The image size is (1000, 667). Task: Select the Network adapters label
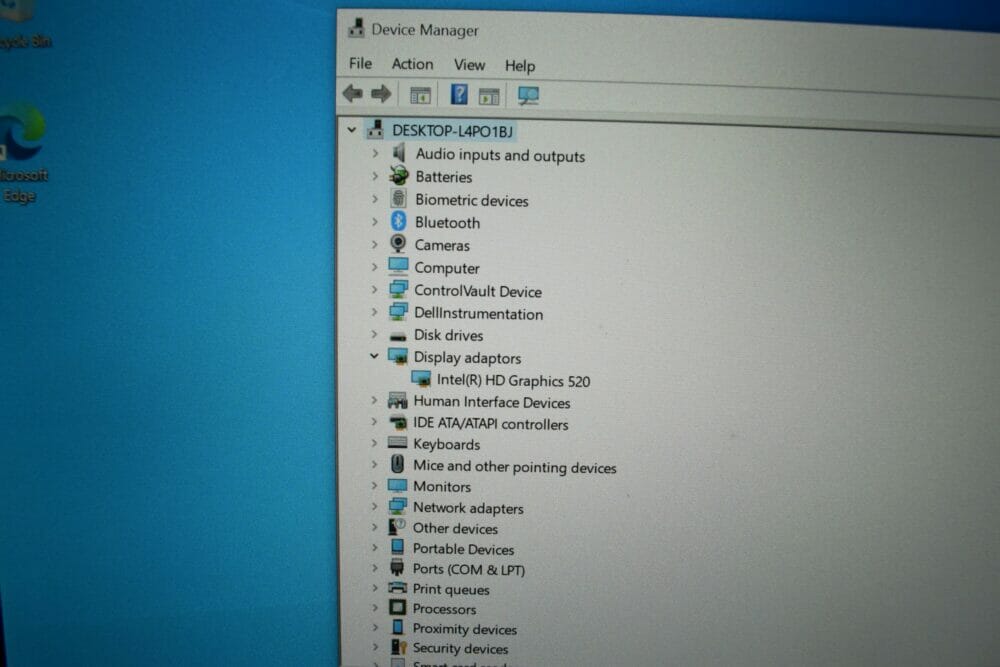tap(468, 508)
